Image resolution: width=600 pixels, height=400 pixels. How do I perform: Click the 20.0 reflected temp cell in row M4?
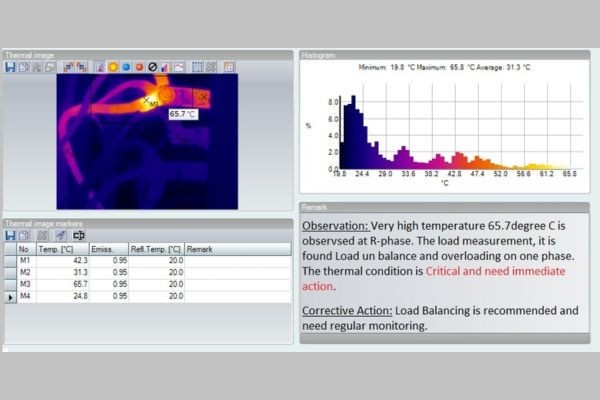point(157,296)
